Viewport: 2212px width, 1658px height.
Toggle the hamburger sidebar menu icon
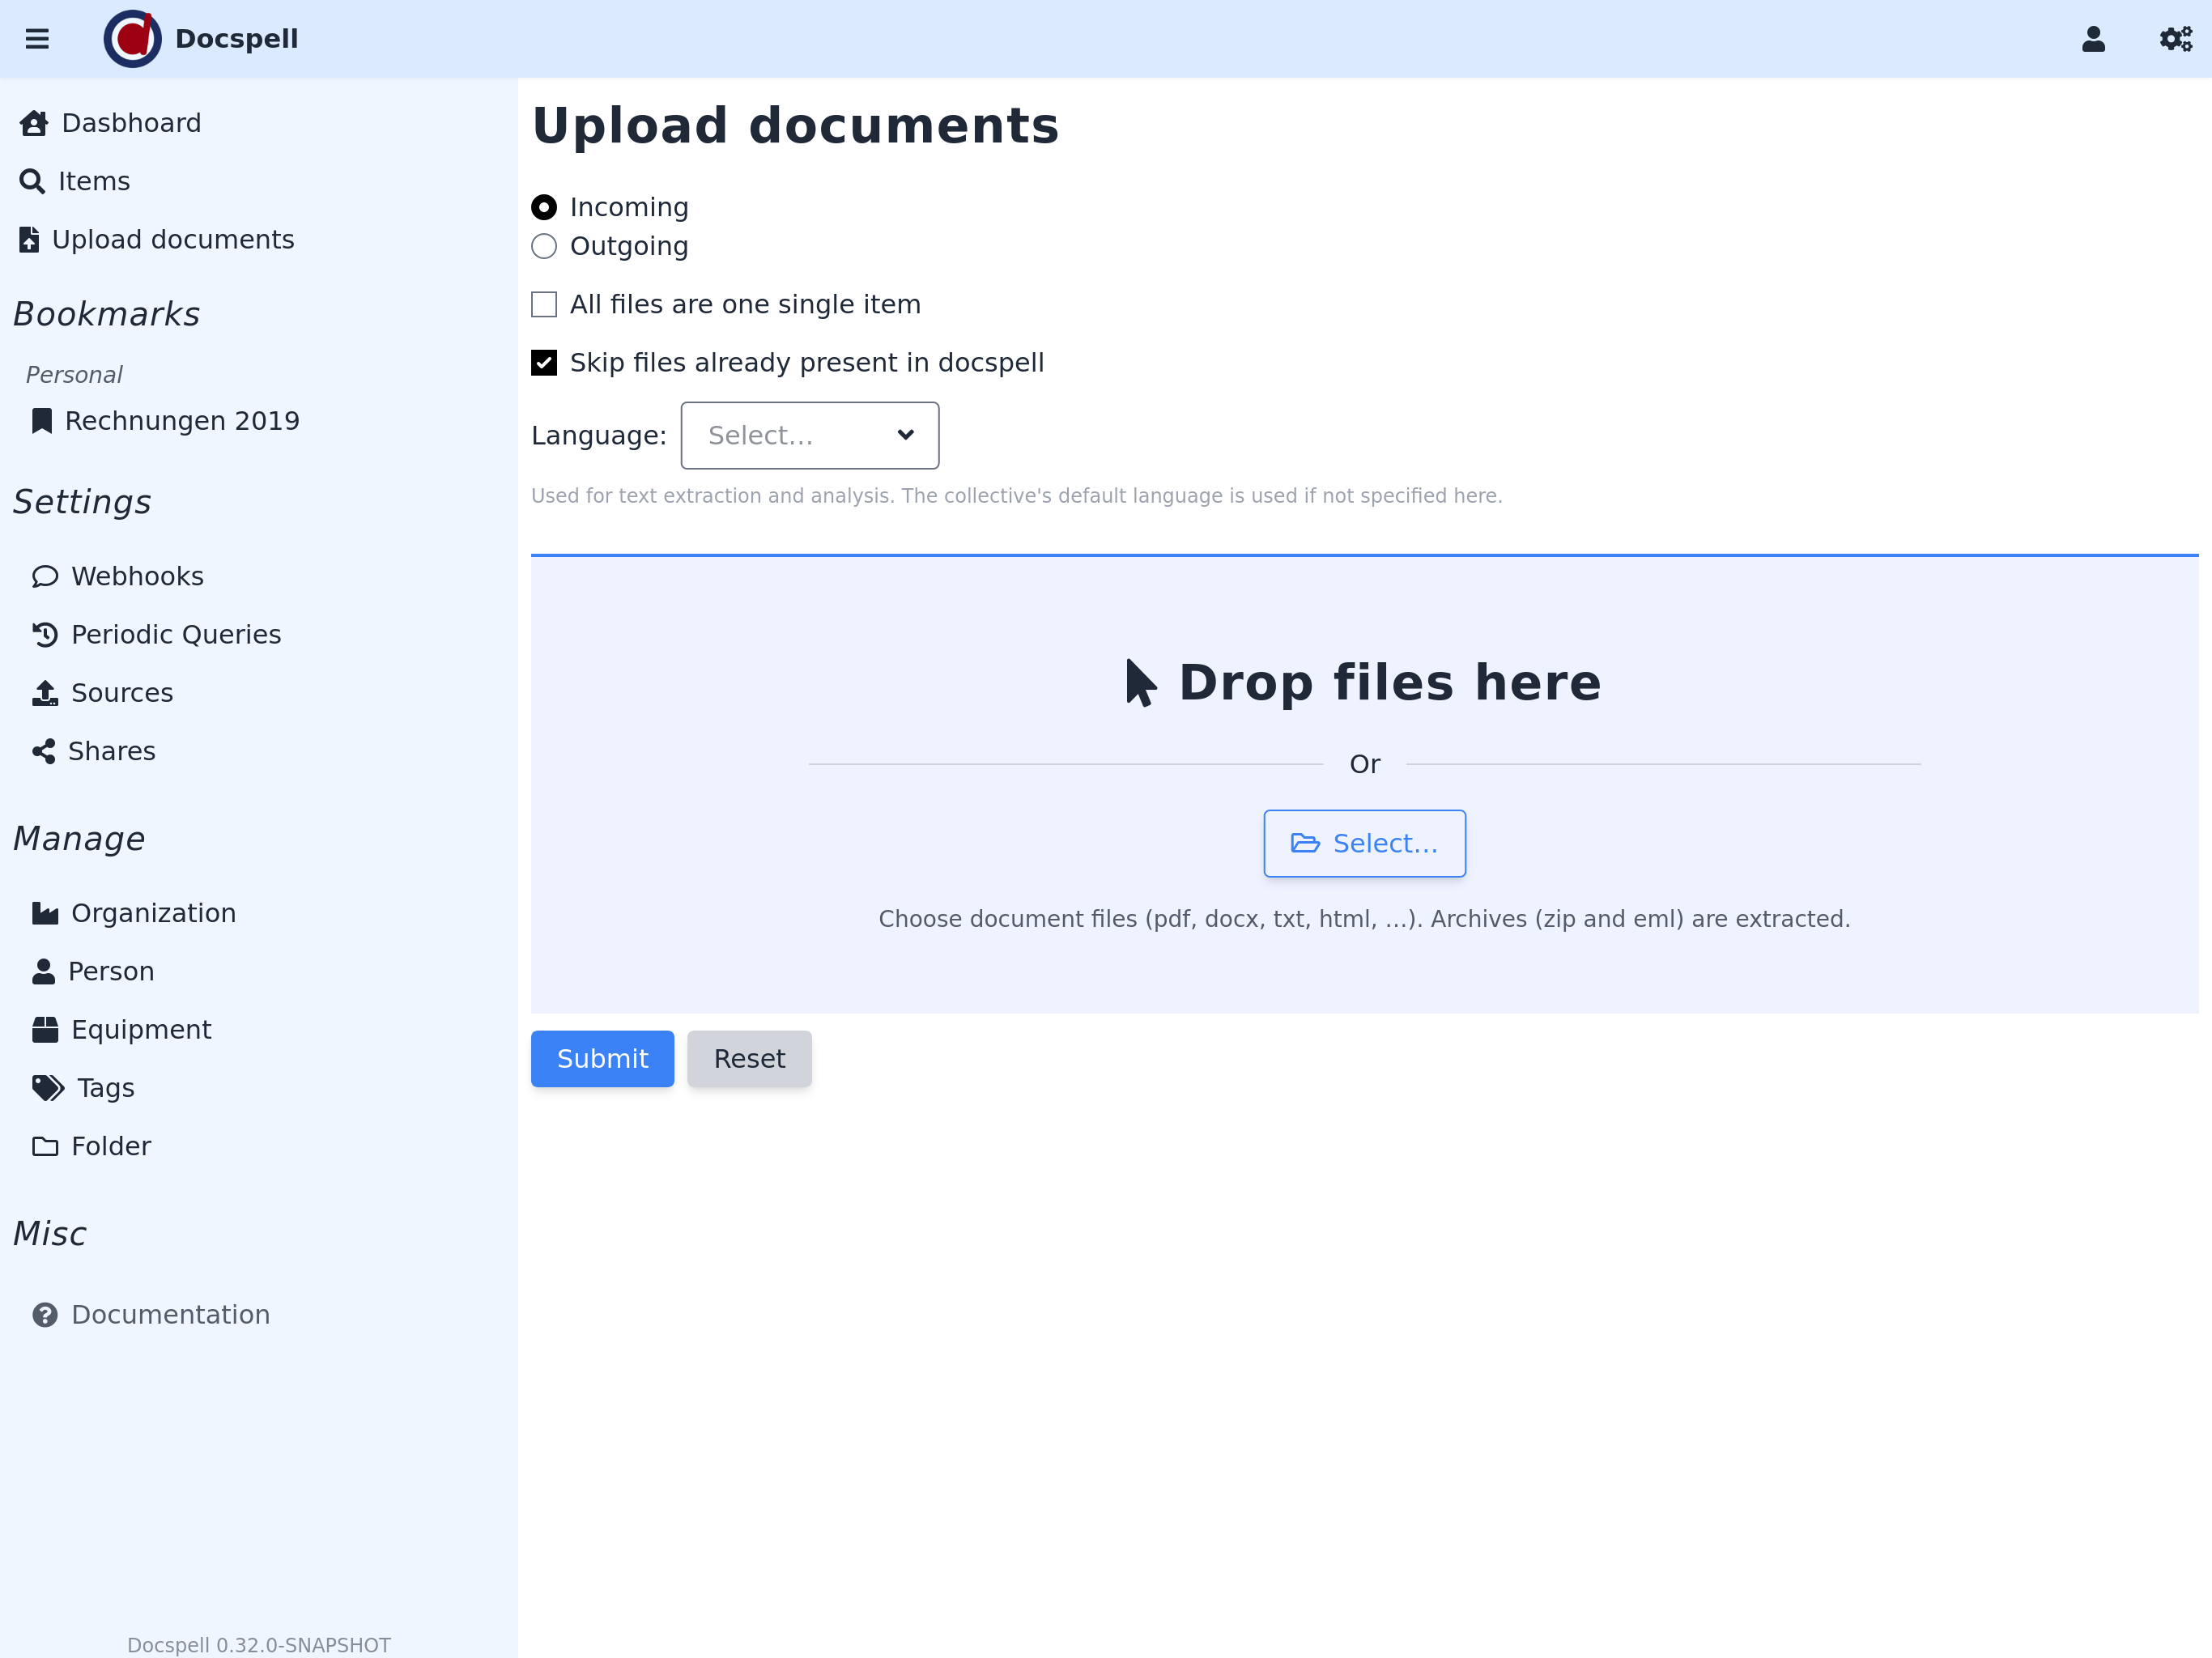click(x=37, y=39)
